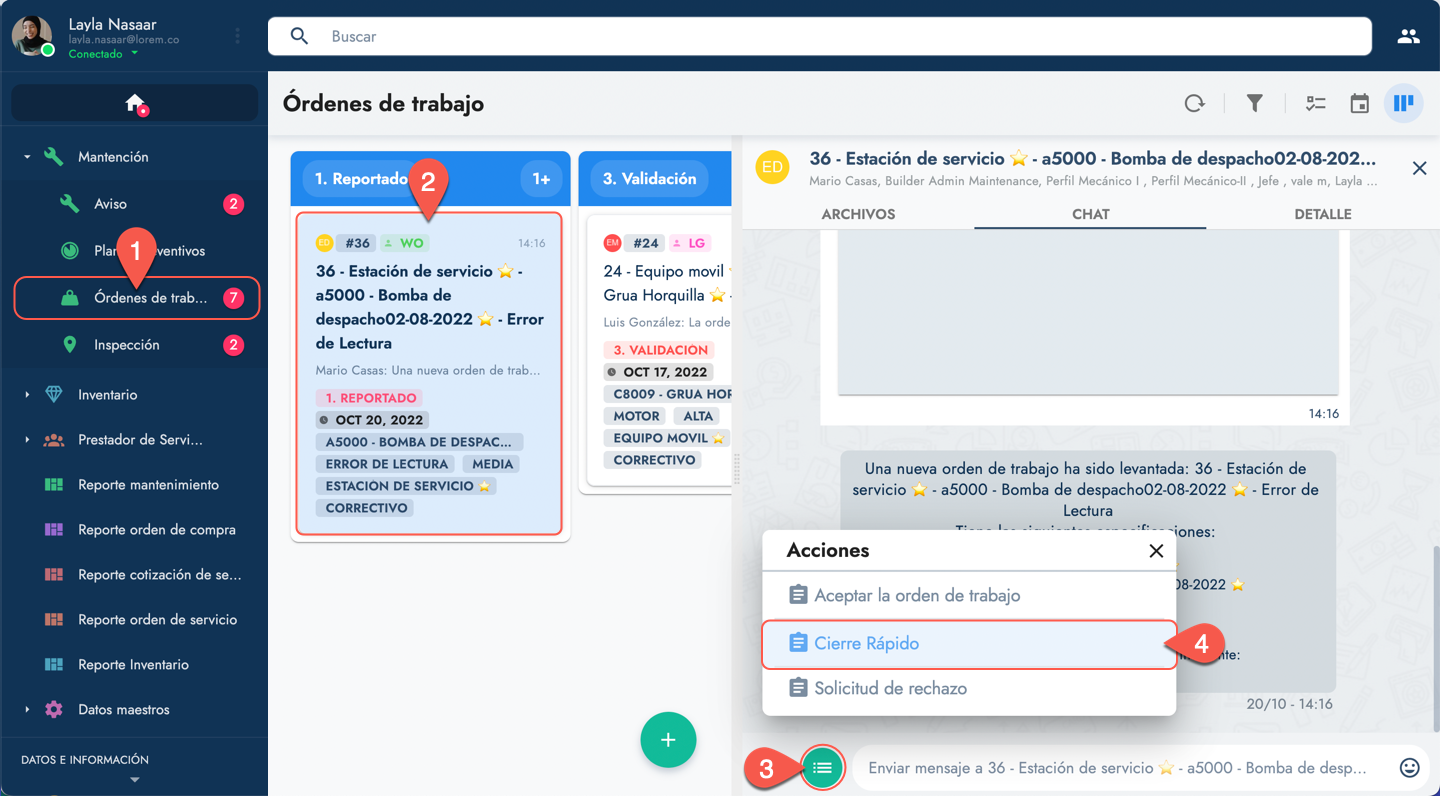Open the emoji picker in the message bar
This screenshot has width=1440, height=796.
tap(1410, 767)
